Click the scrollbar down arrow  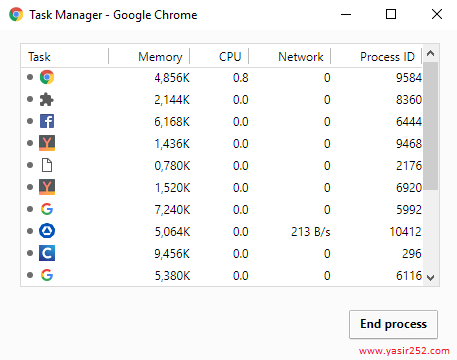tap(431, 277)
